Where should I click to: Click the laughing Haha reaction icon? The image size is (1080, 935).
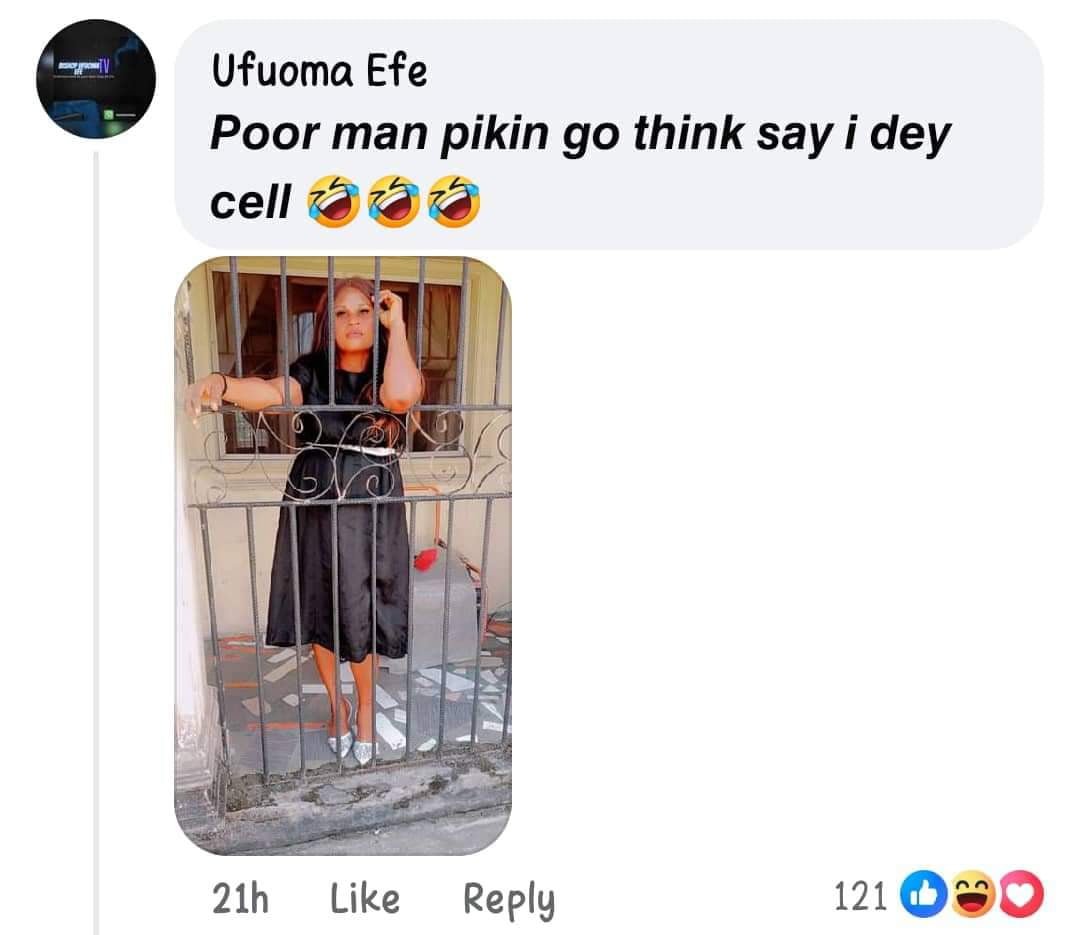click(x=972, y=895)
